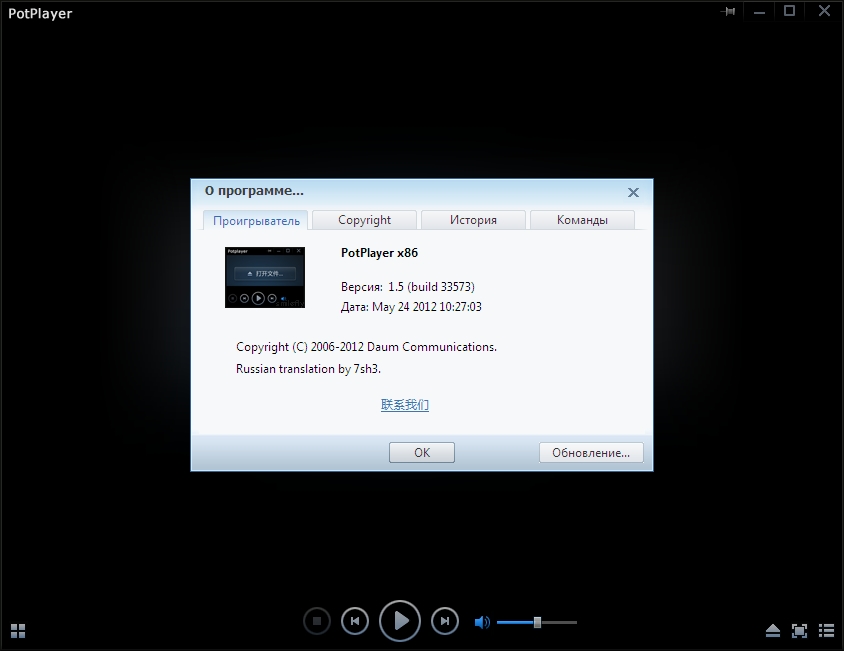Click the Обновление... update button
The image size is (844, 651).
click(x=590, y=453)
